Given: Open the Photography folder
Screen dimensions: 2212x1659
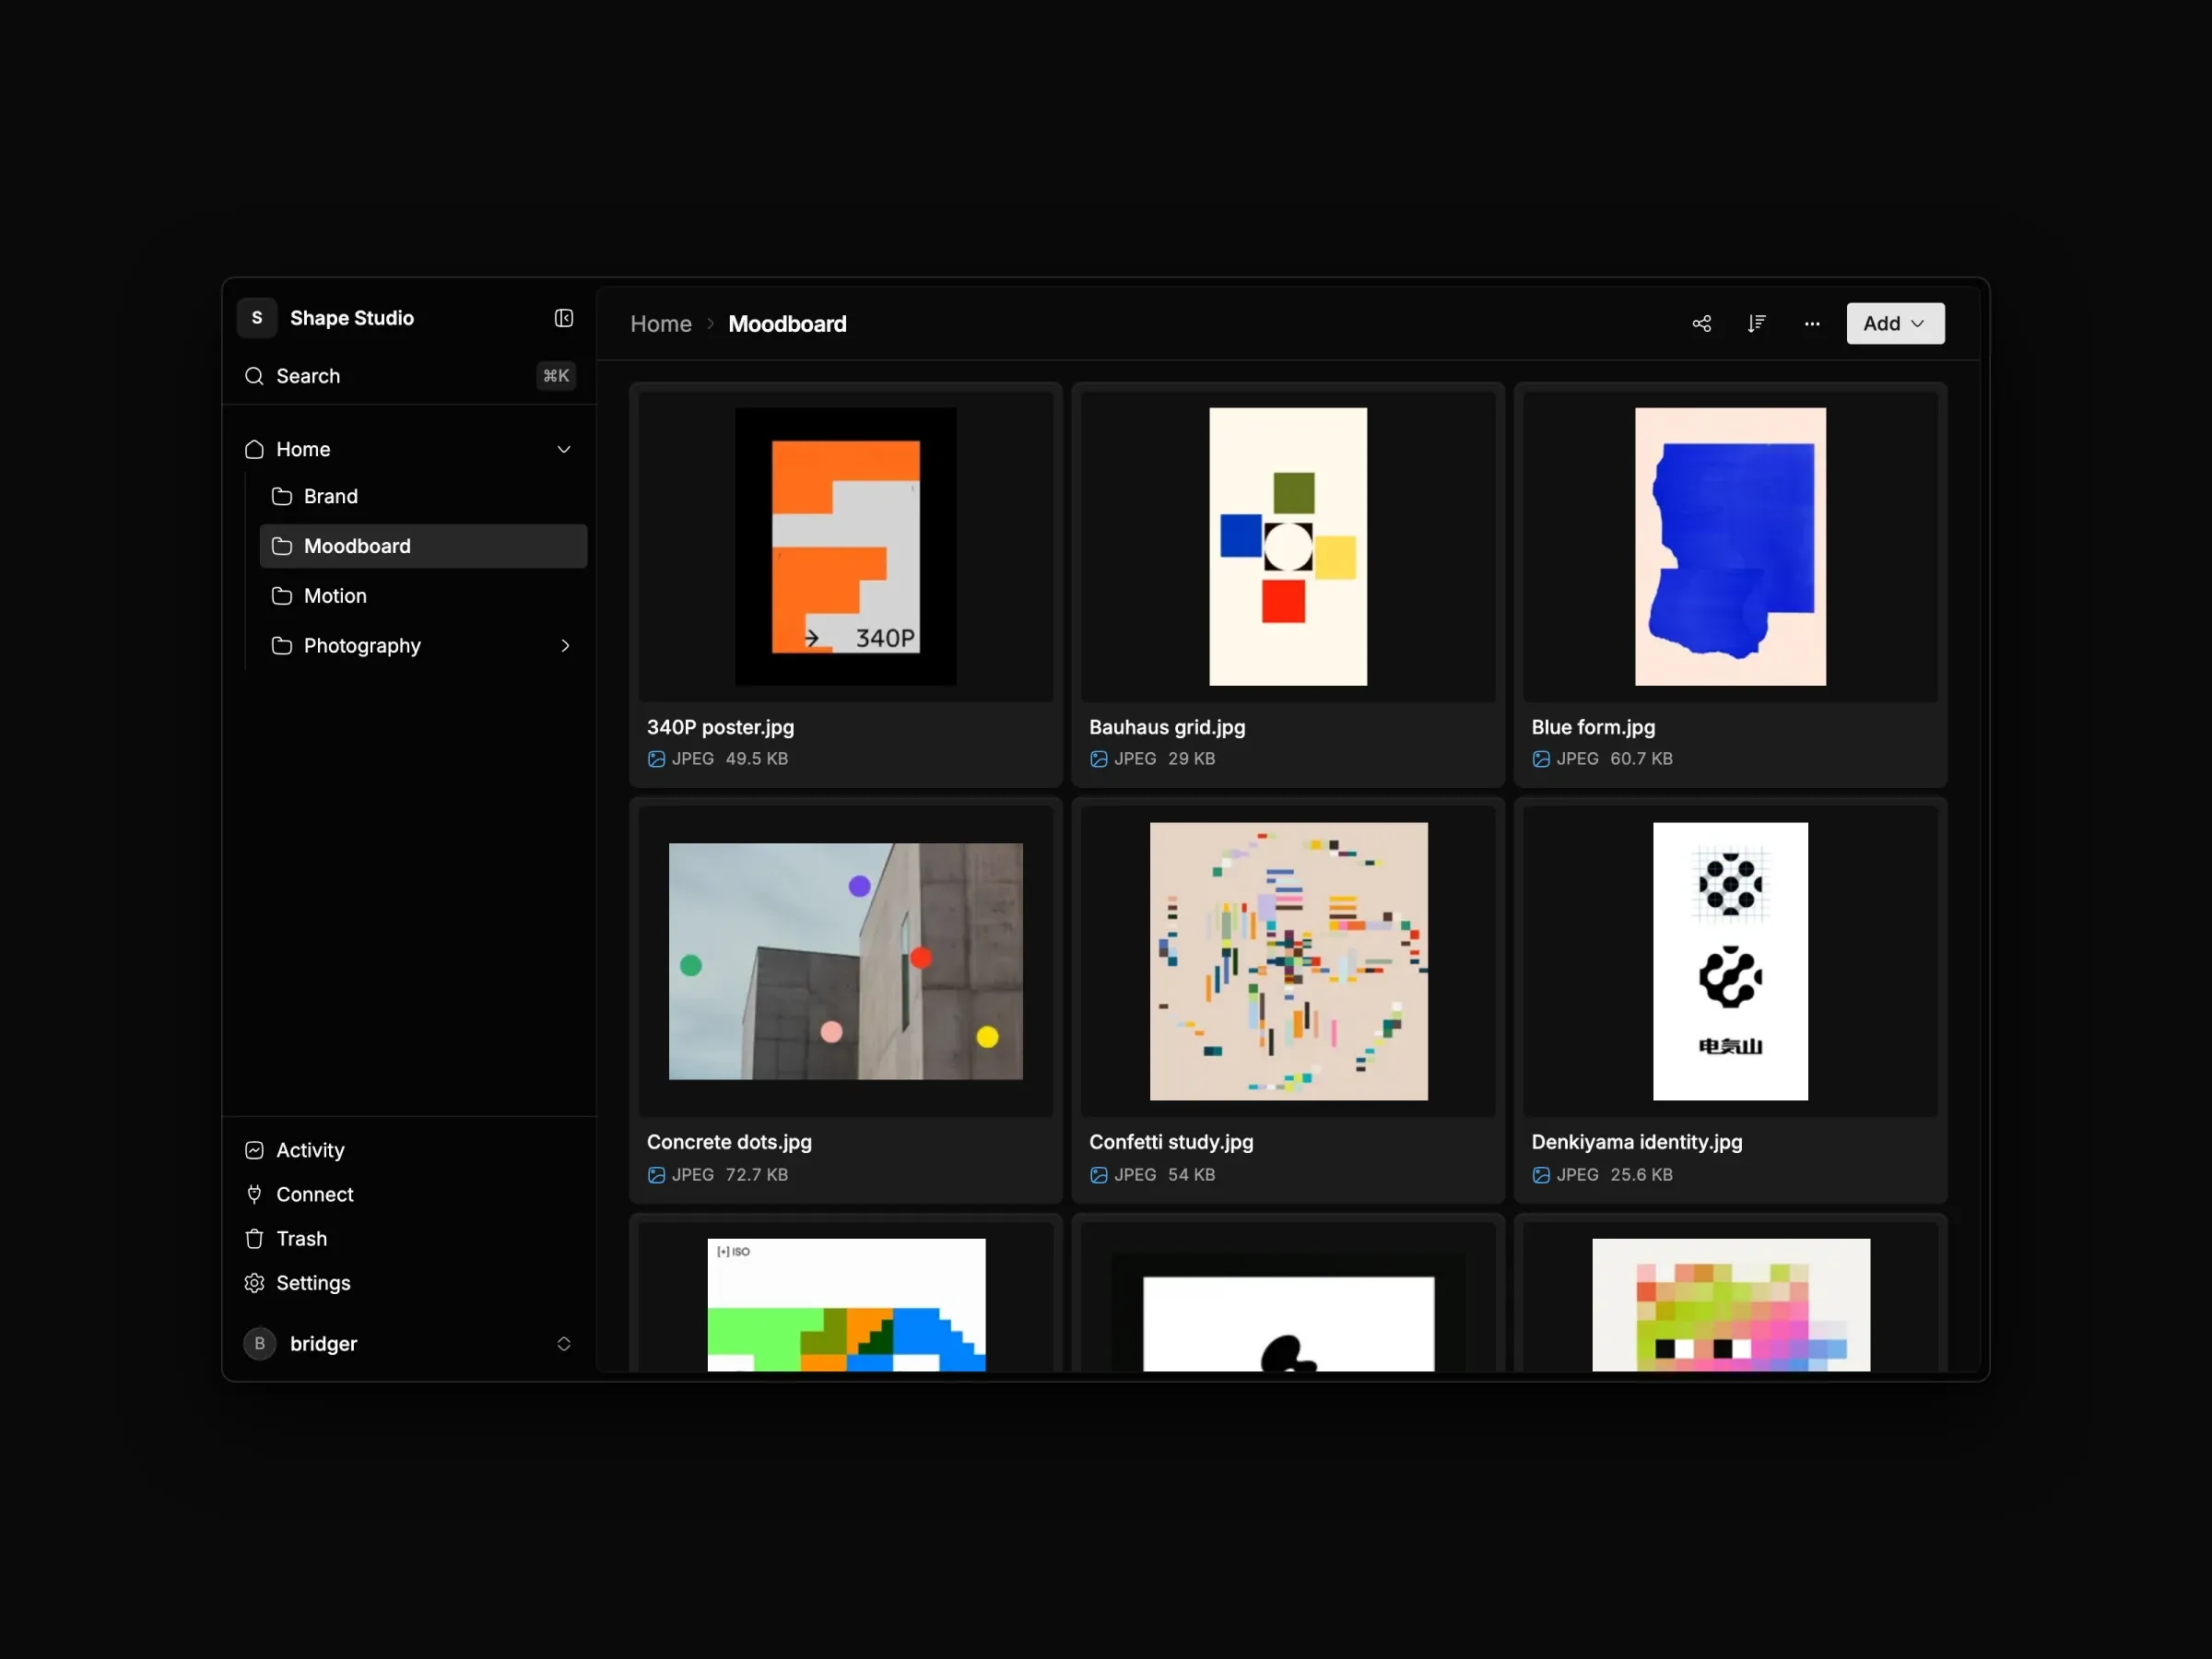Looking at the screenshot, I should pyautogui.click(x=423, y=646).
